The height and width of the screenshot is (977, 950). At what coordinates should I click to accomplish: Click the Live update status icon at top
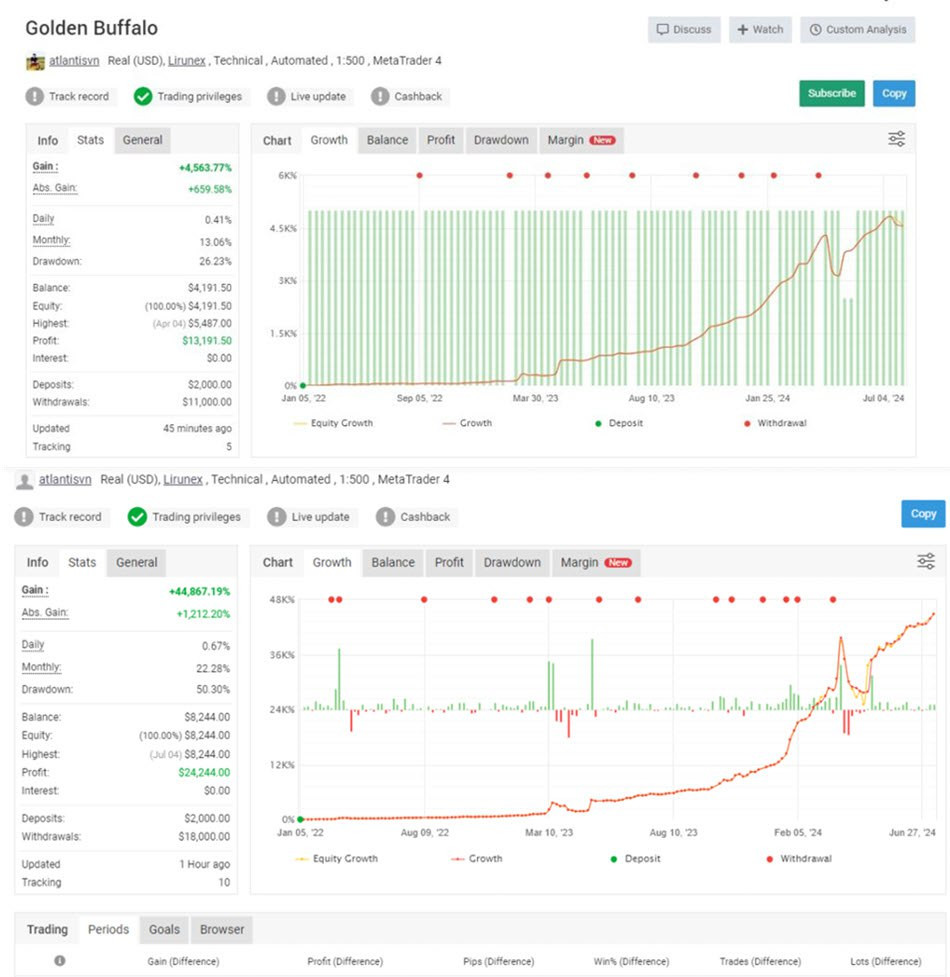click(x=276, y=97)
